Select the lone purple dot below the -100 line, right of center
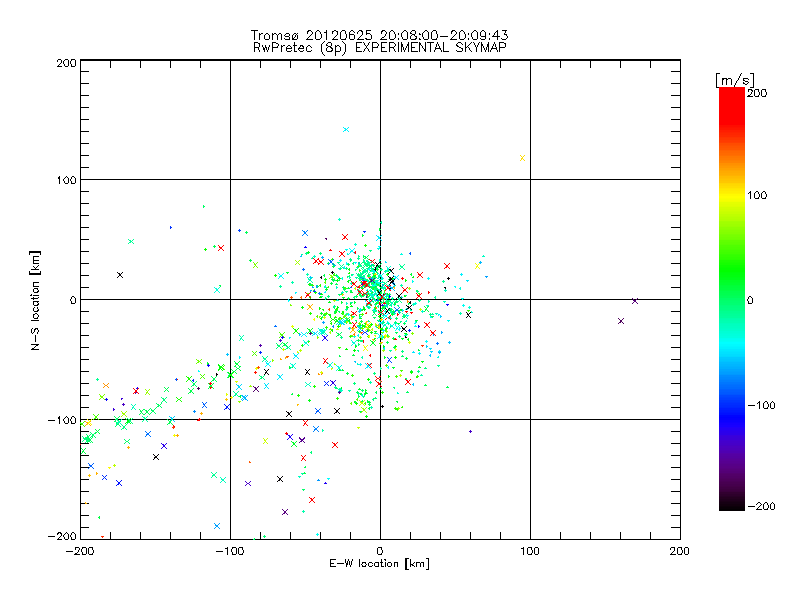800x600 pixels. click(x=470, y=432)
